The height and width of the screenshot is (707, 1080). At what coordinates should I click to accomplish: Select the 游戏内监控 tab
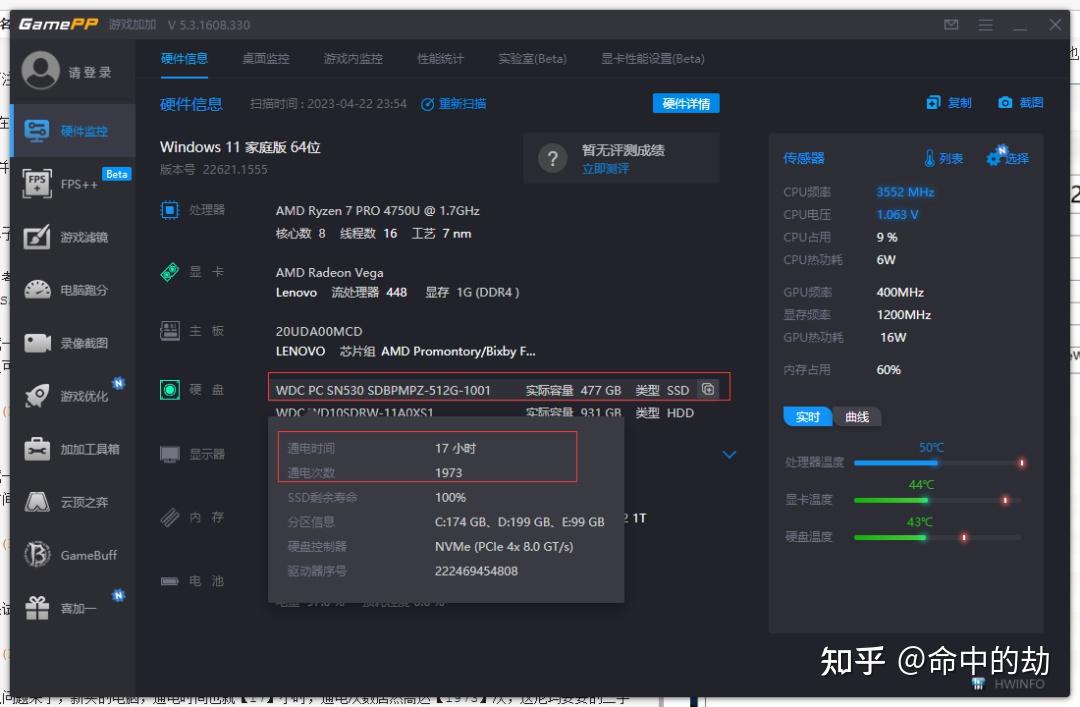[353, 59]
